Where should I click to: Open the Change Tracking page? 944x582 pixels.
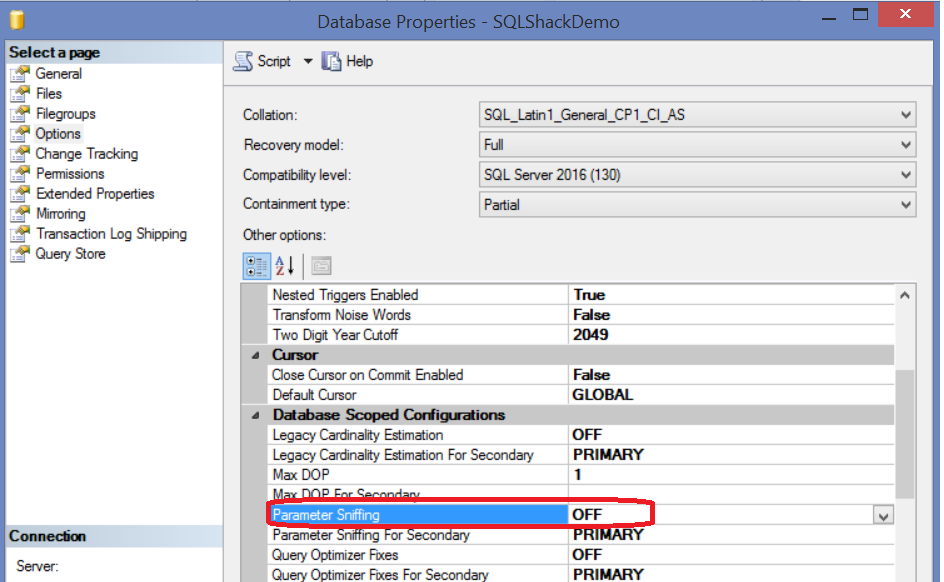coord(87,153)
